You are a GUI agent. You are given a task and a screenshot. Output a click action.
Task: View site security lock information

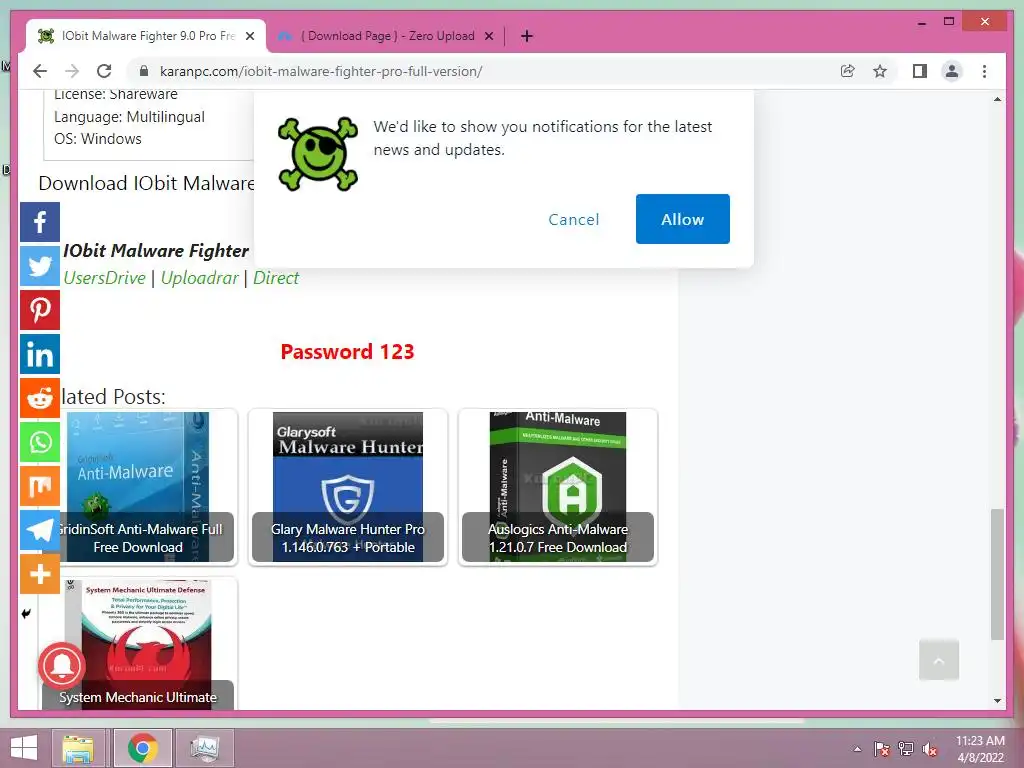click(x=144, y=71)
